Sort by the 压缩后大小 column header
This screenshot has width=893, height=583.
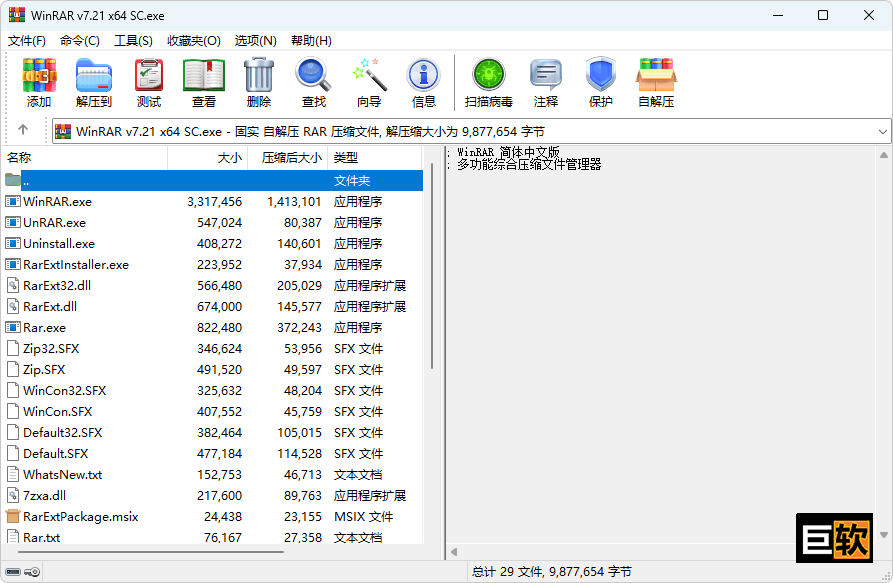[288, 158]
